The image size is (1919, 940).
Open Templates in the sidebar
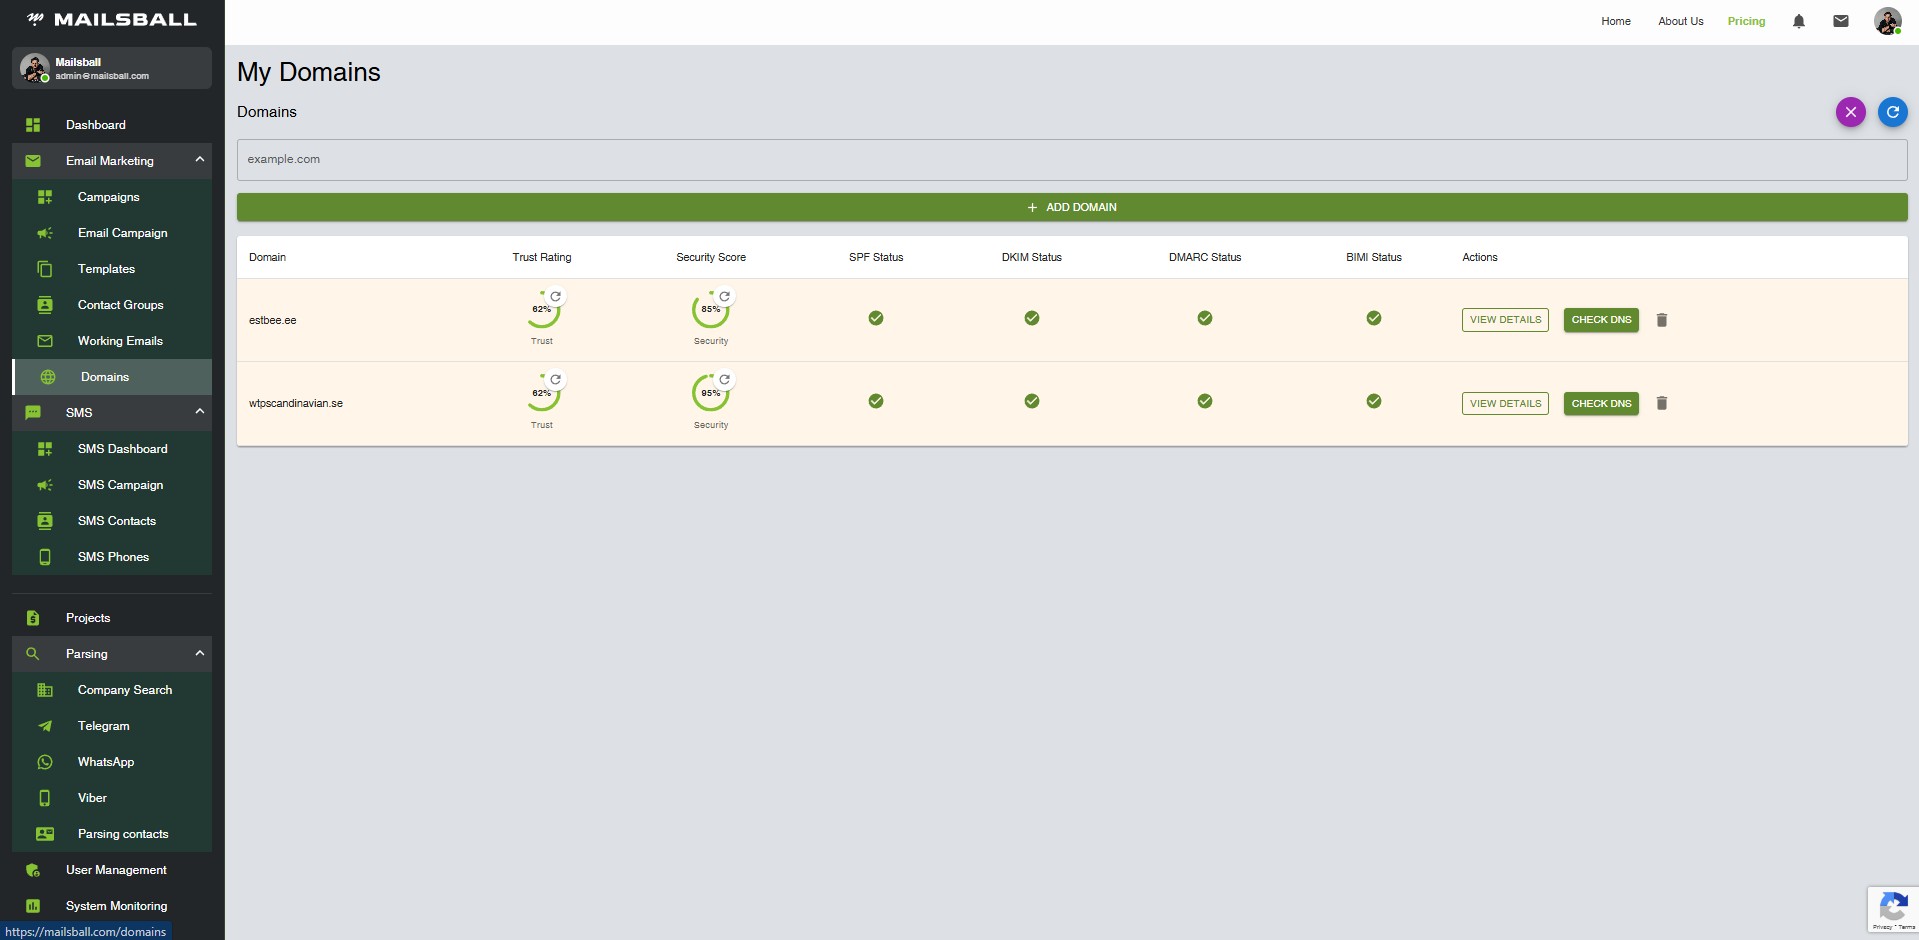pos(106,269)
